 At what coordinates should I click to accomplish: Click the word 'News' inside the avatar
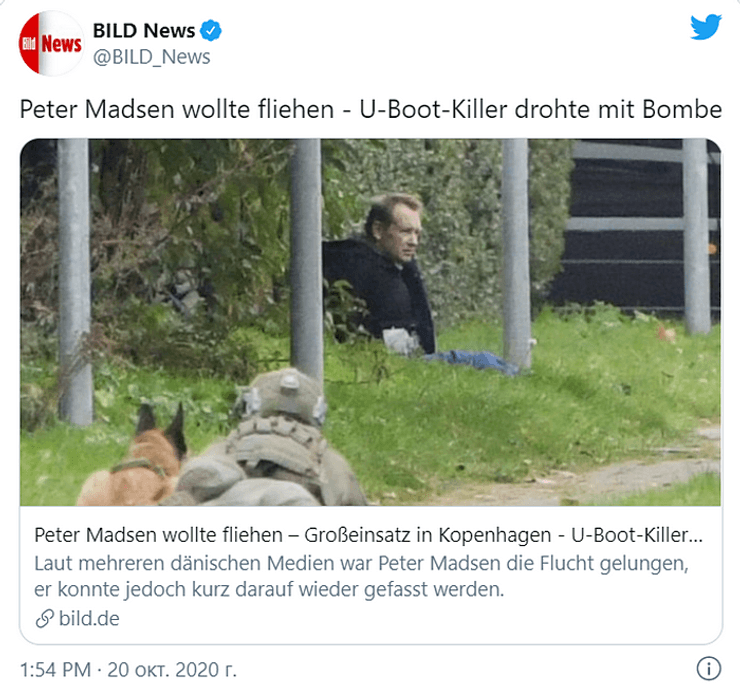tap(61, 44)
